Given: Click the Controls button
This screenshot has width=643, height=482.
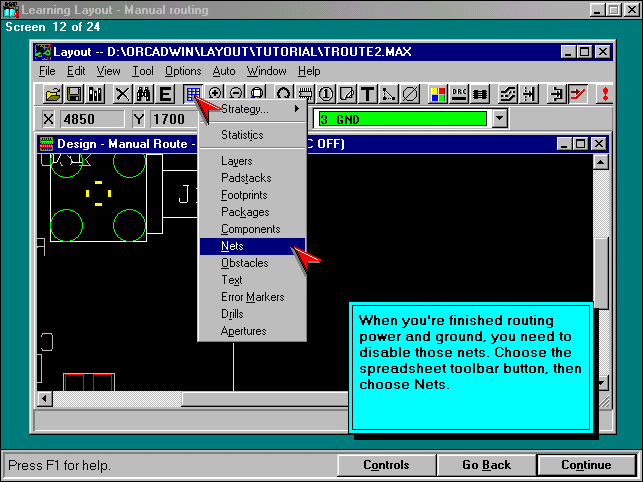Looking at the screenshot, I should click(385, 465).
